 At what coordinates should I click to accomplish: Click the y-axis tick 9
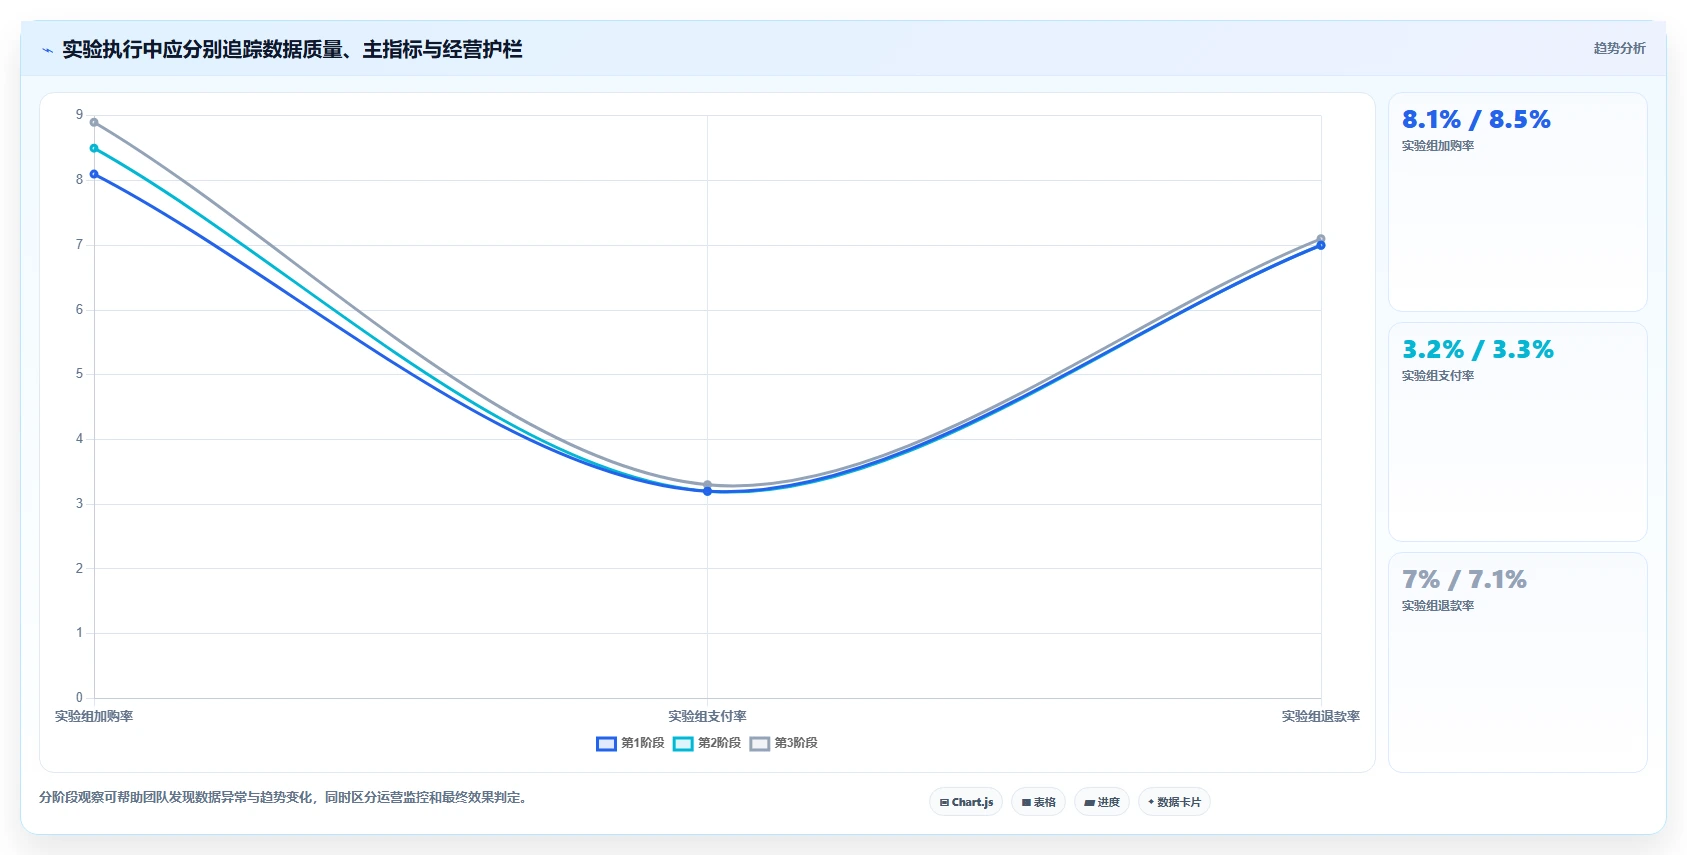point(79,115)
